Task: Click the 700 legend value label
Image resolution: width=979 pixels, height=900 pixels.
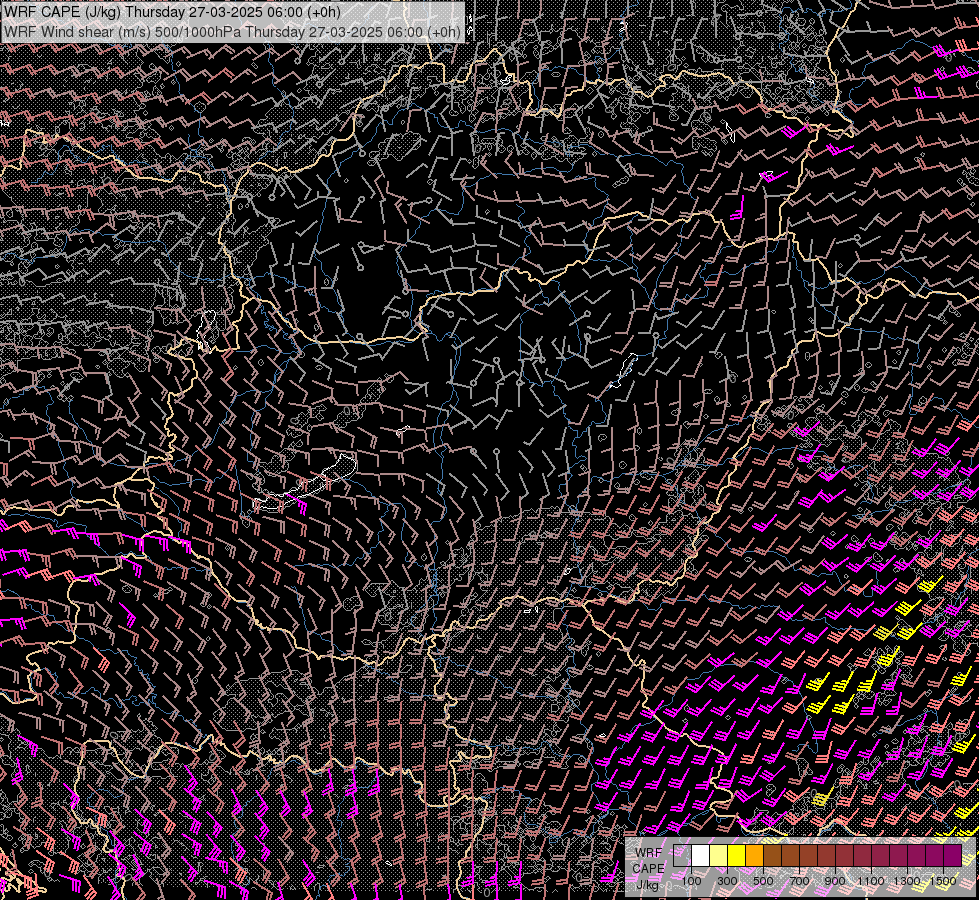Action: (799, 881)
